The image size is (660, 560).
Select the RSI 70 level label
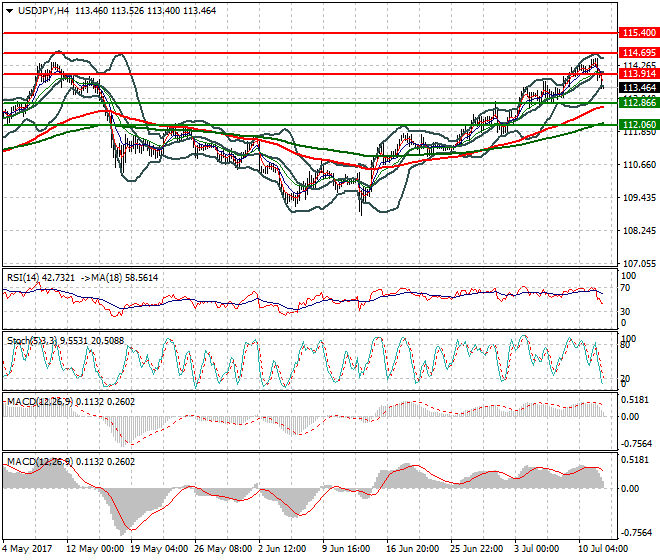click(626, 288)
